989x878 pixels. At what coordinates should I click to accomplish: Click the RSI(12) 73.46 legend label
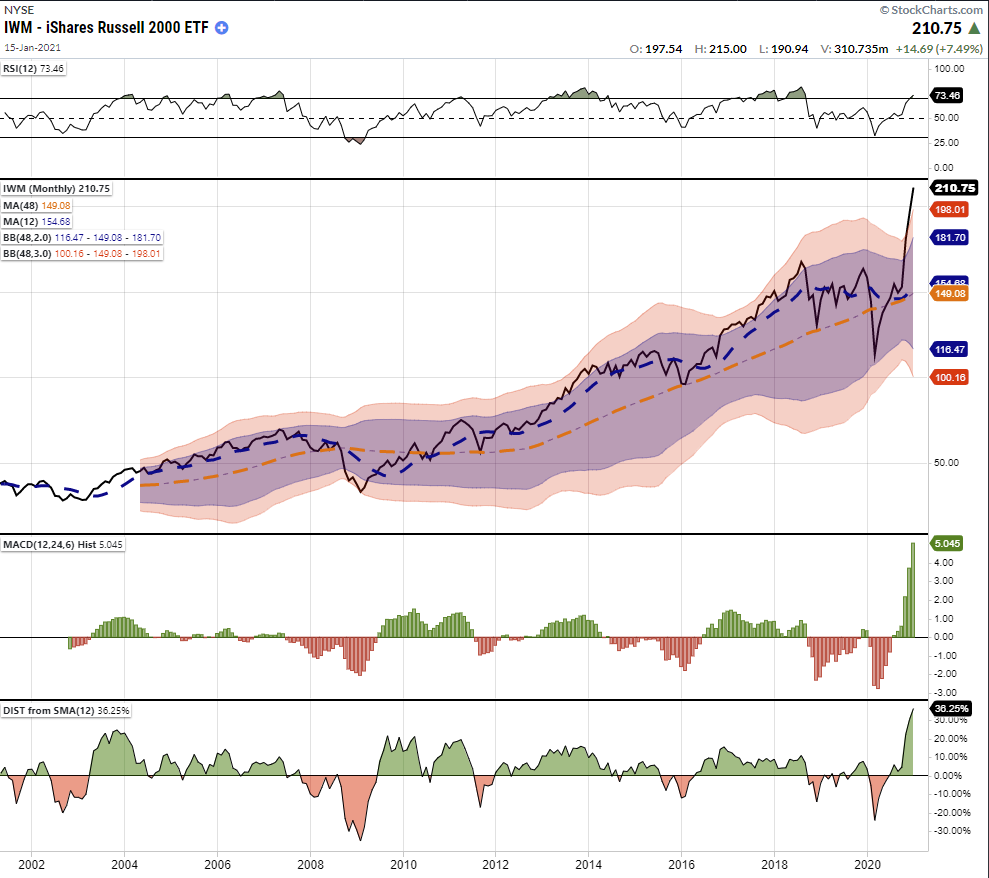tap(33, 69)
